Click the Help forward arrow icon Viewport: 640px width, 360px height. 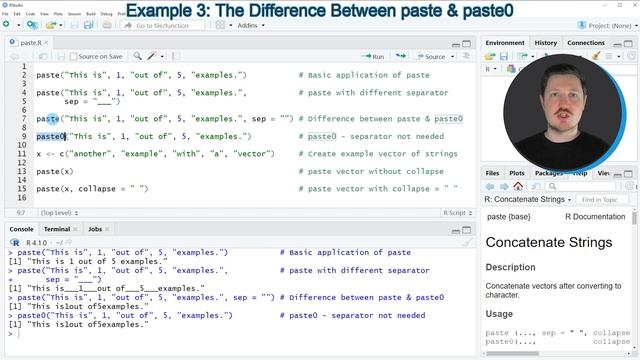pos(504,187)
